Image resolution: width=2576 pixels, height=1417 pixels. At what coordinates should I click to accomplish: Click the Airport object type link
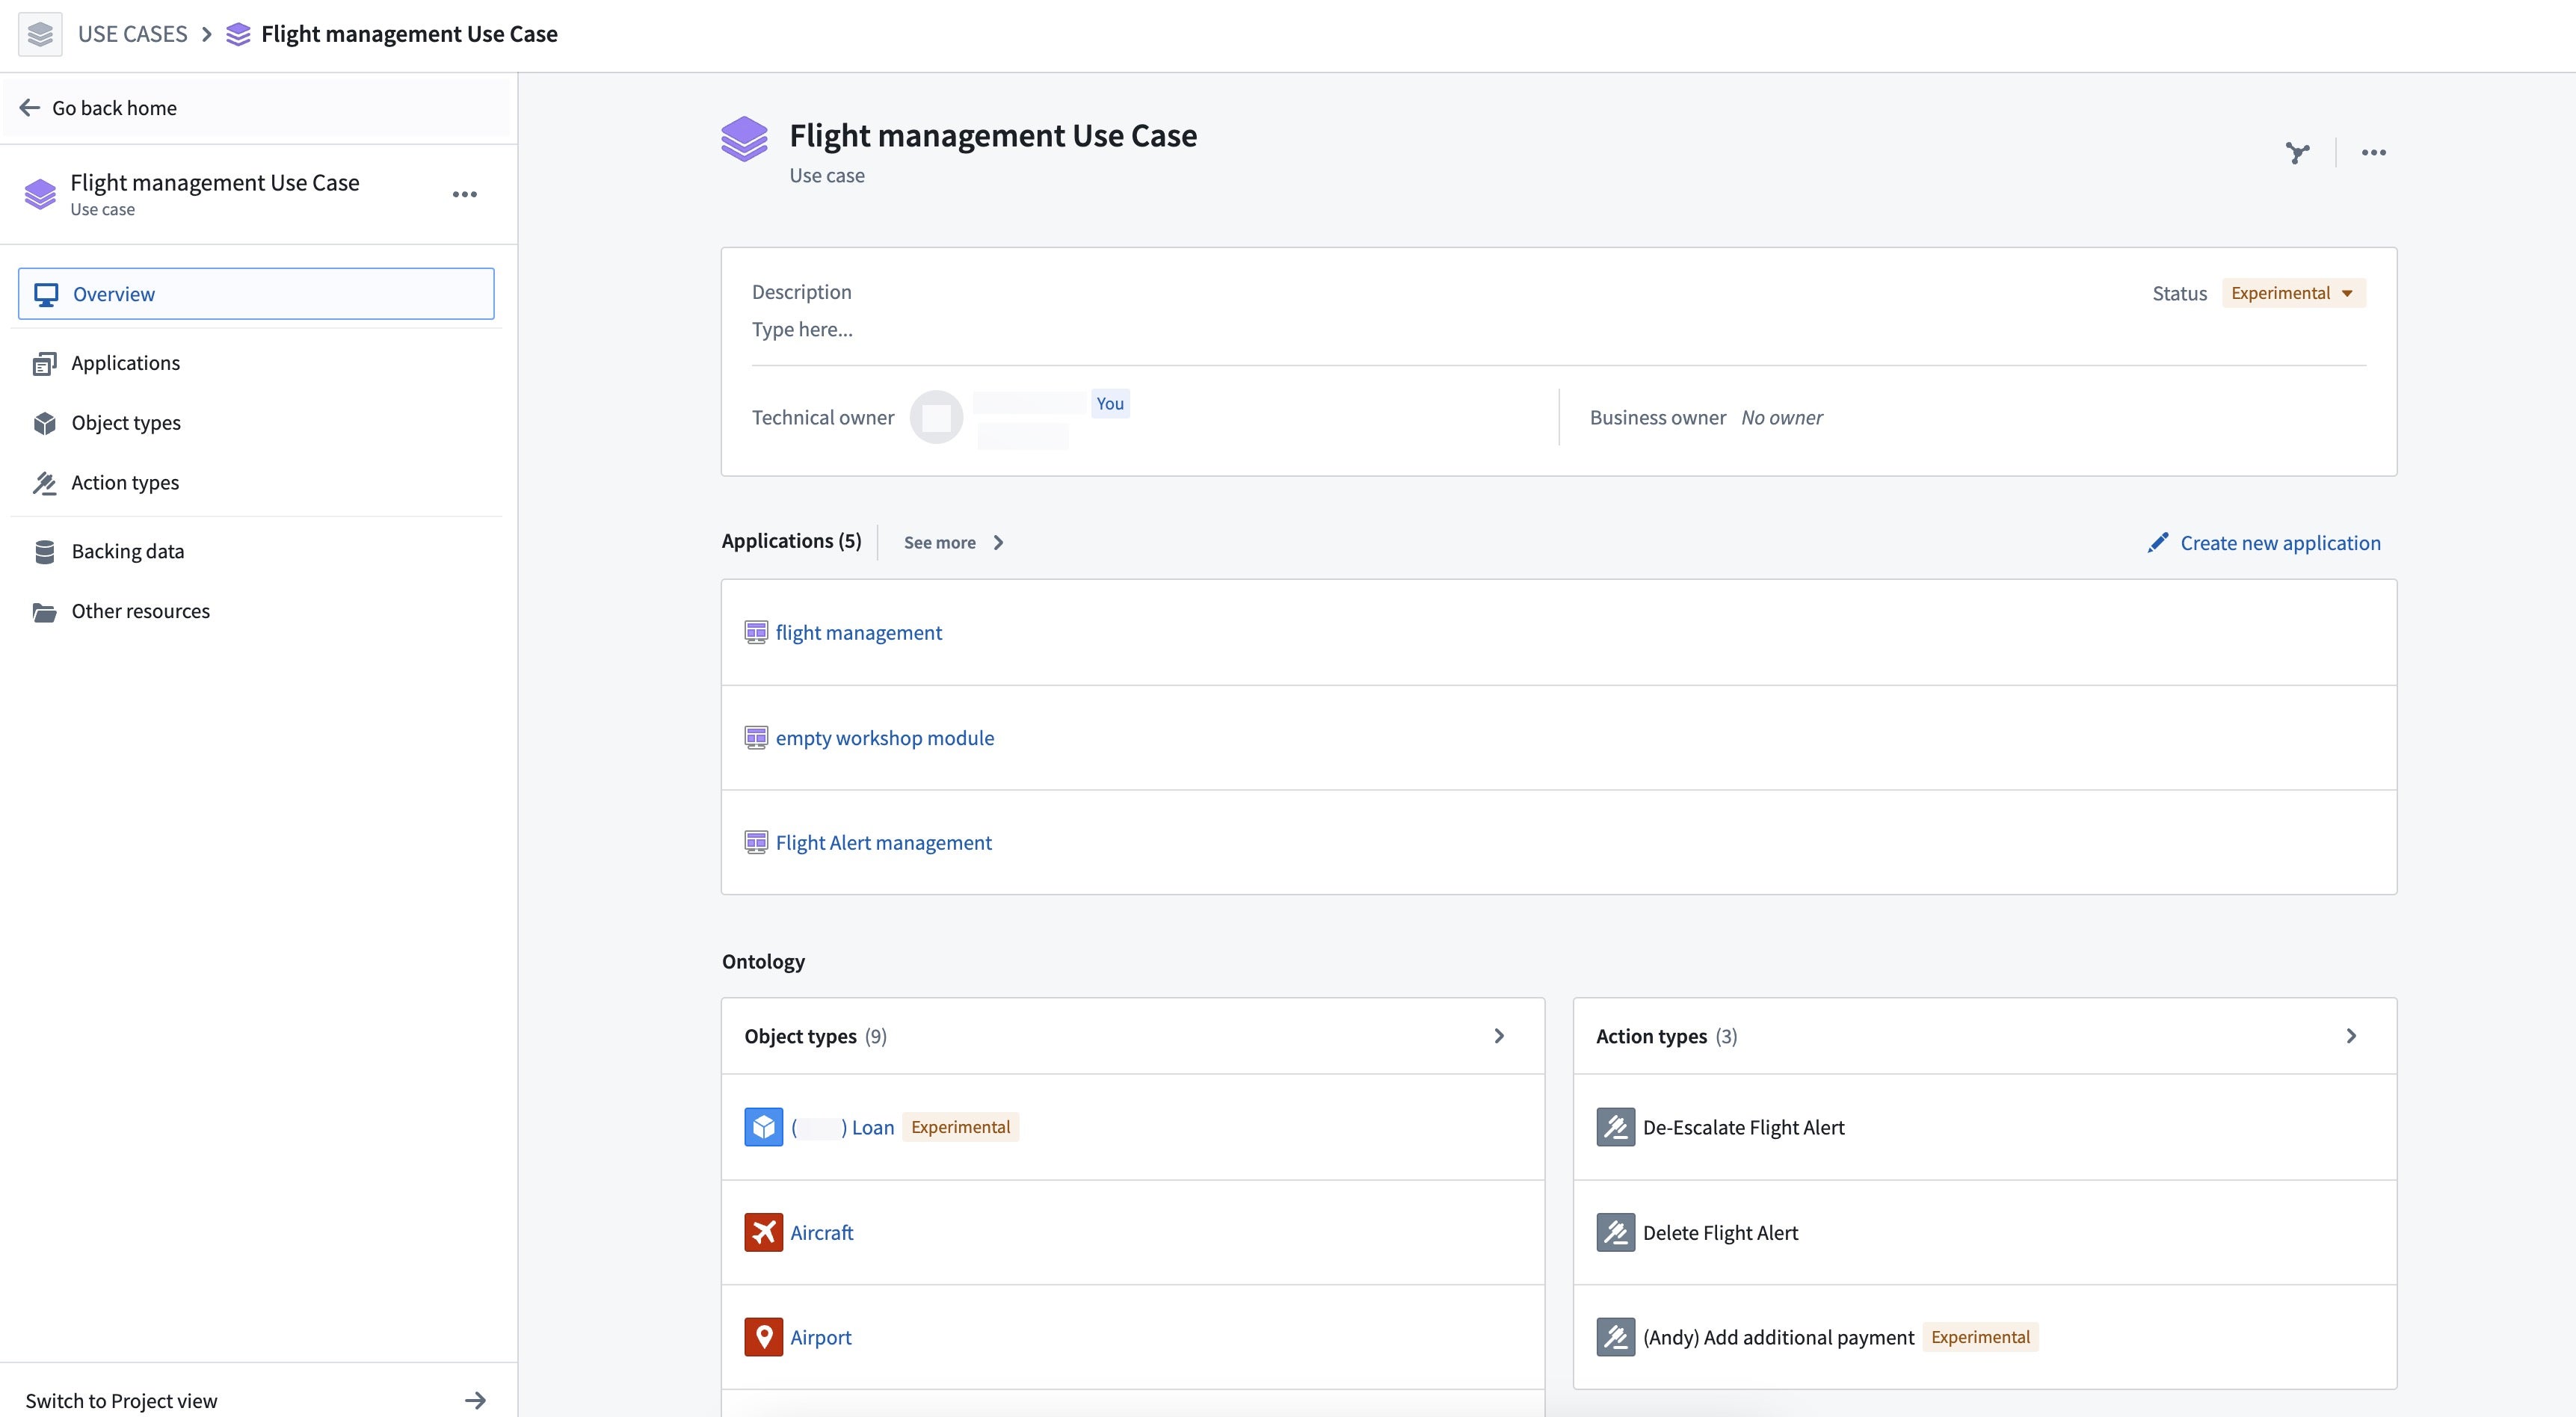coord(821,1337)
